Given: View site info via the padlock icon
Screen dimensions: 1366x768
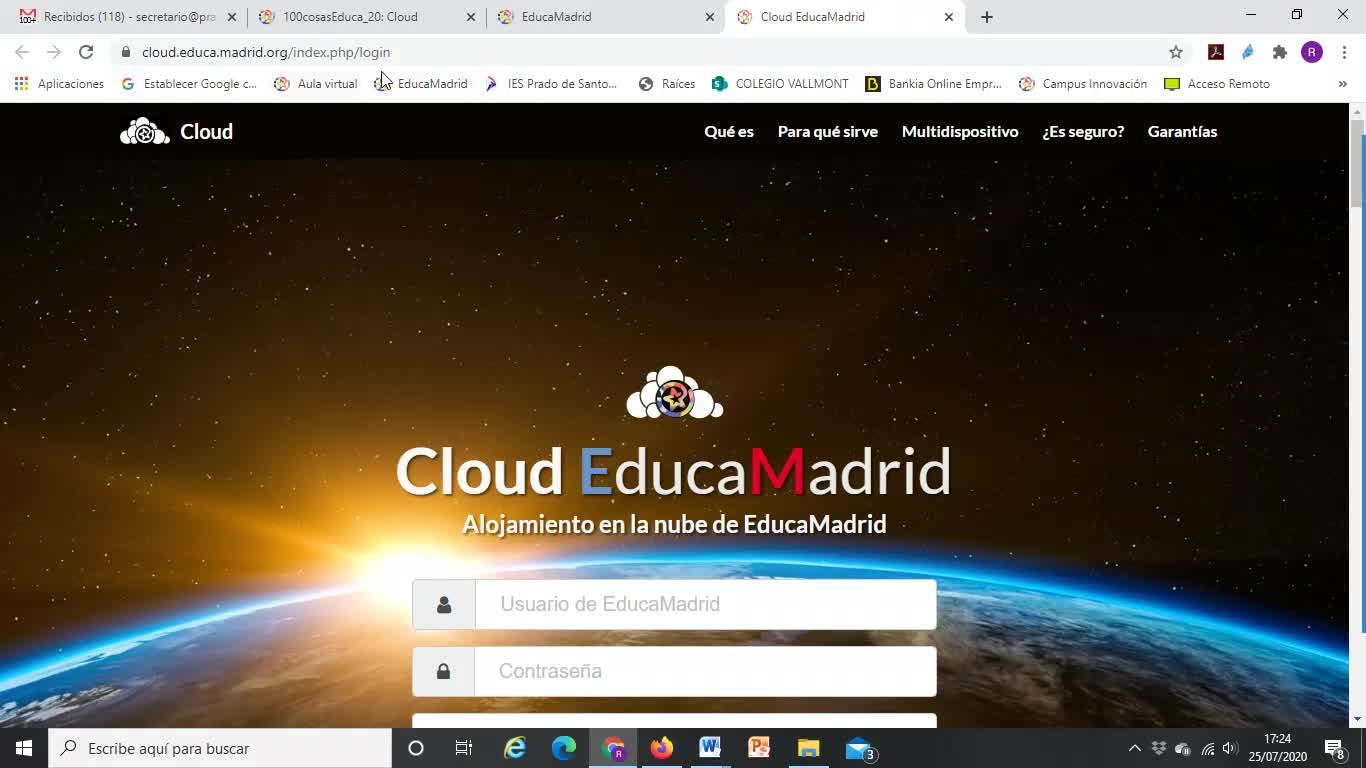Looking at the screenshot, I should click(125, 52).
